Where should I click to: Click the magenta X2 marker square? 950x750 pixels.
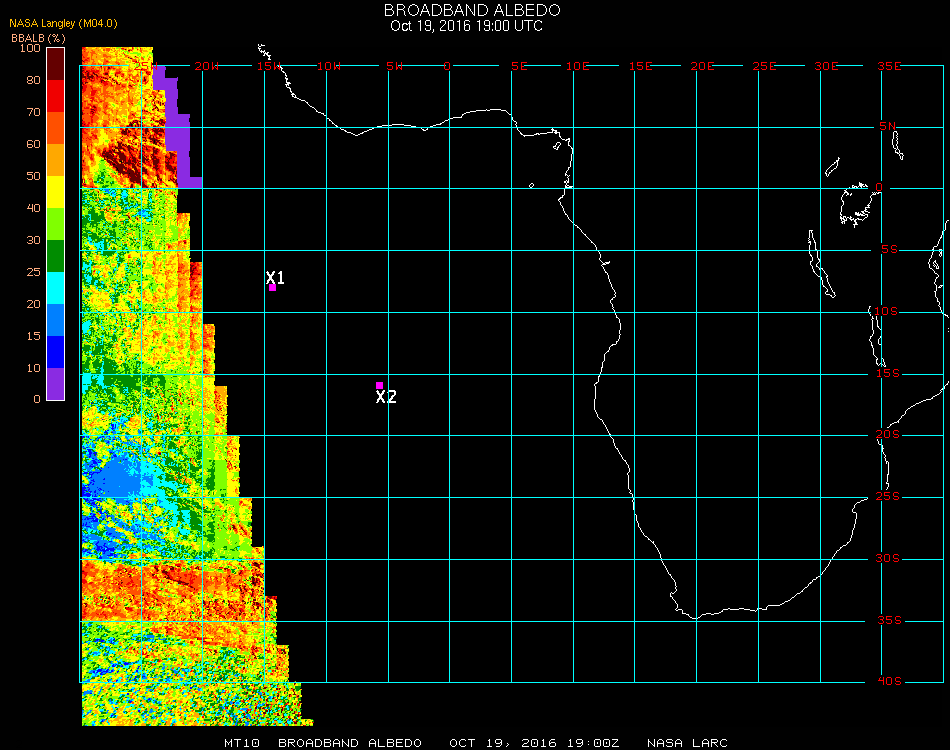pyautogui.click(x=379, y=385)
